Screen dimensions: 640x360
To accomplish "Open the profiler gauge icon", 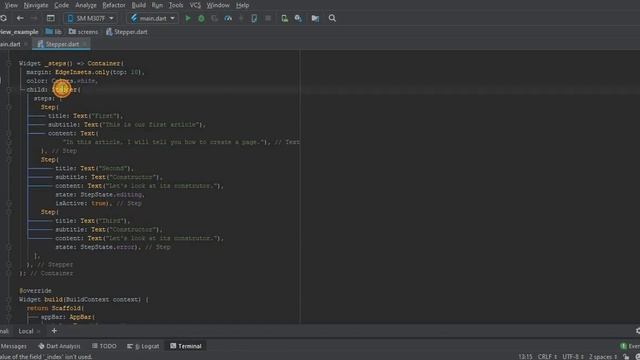I will (x=228, y=18).
